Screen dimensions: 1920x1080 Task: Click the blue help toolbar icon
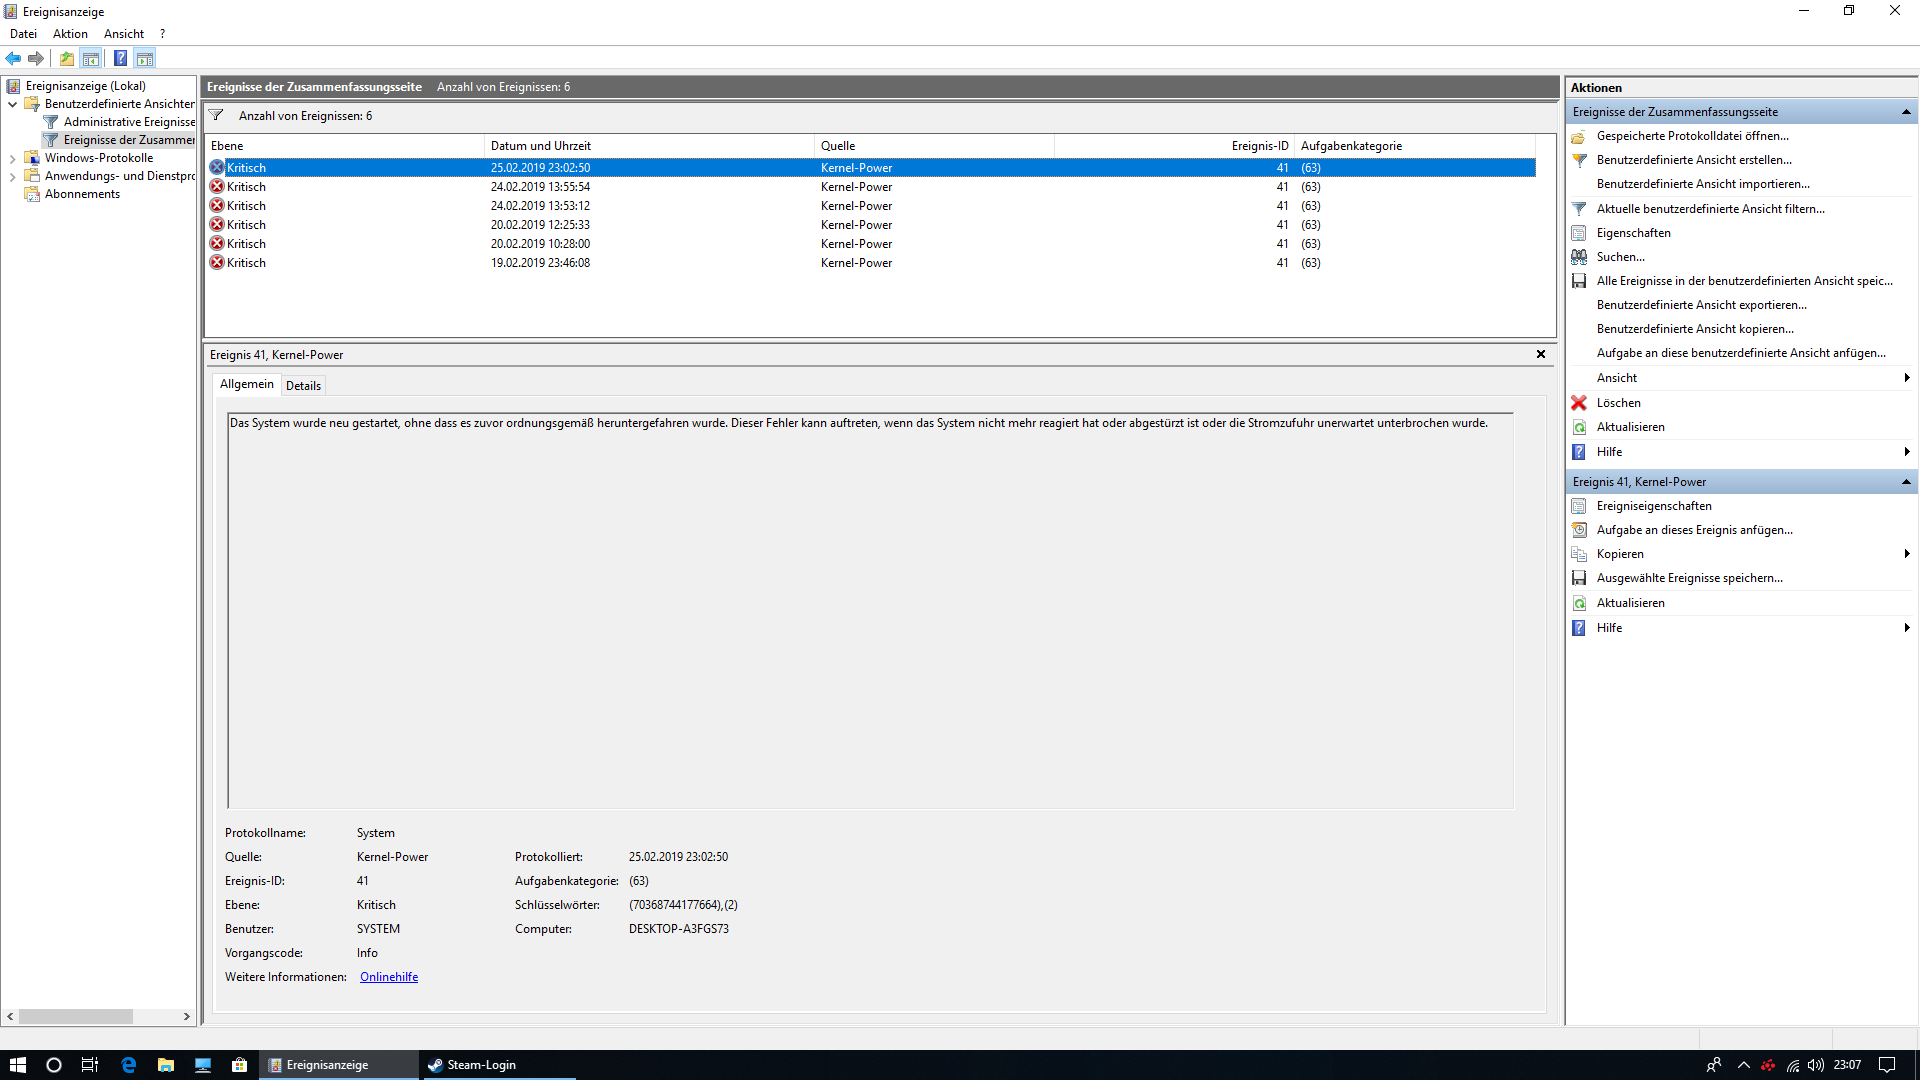pyautogui.click(x=120, y=58)
